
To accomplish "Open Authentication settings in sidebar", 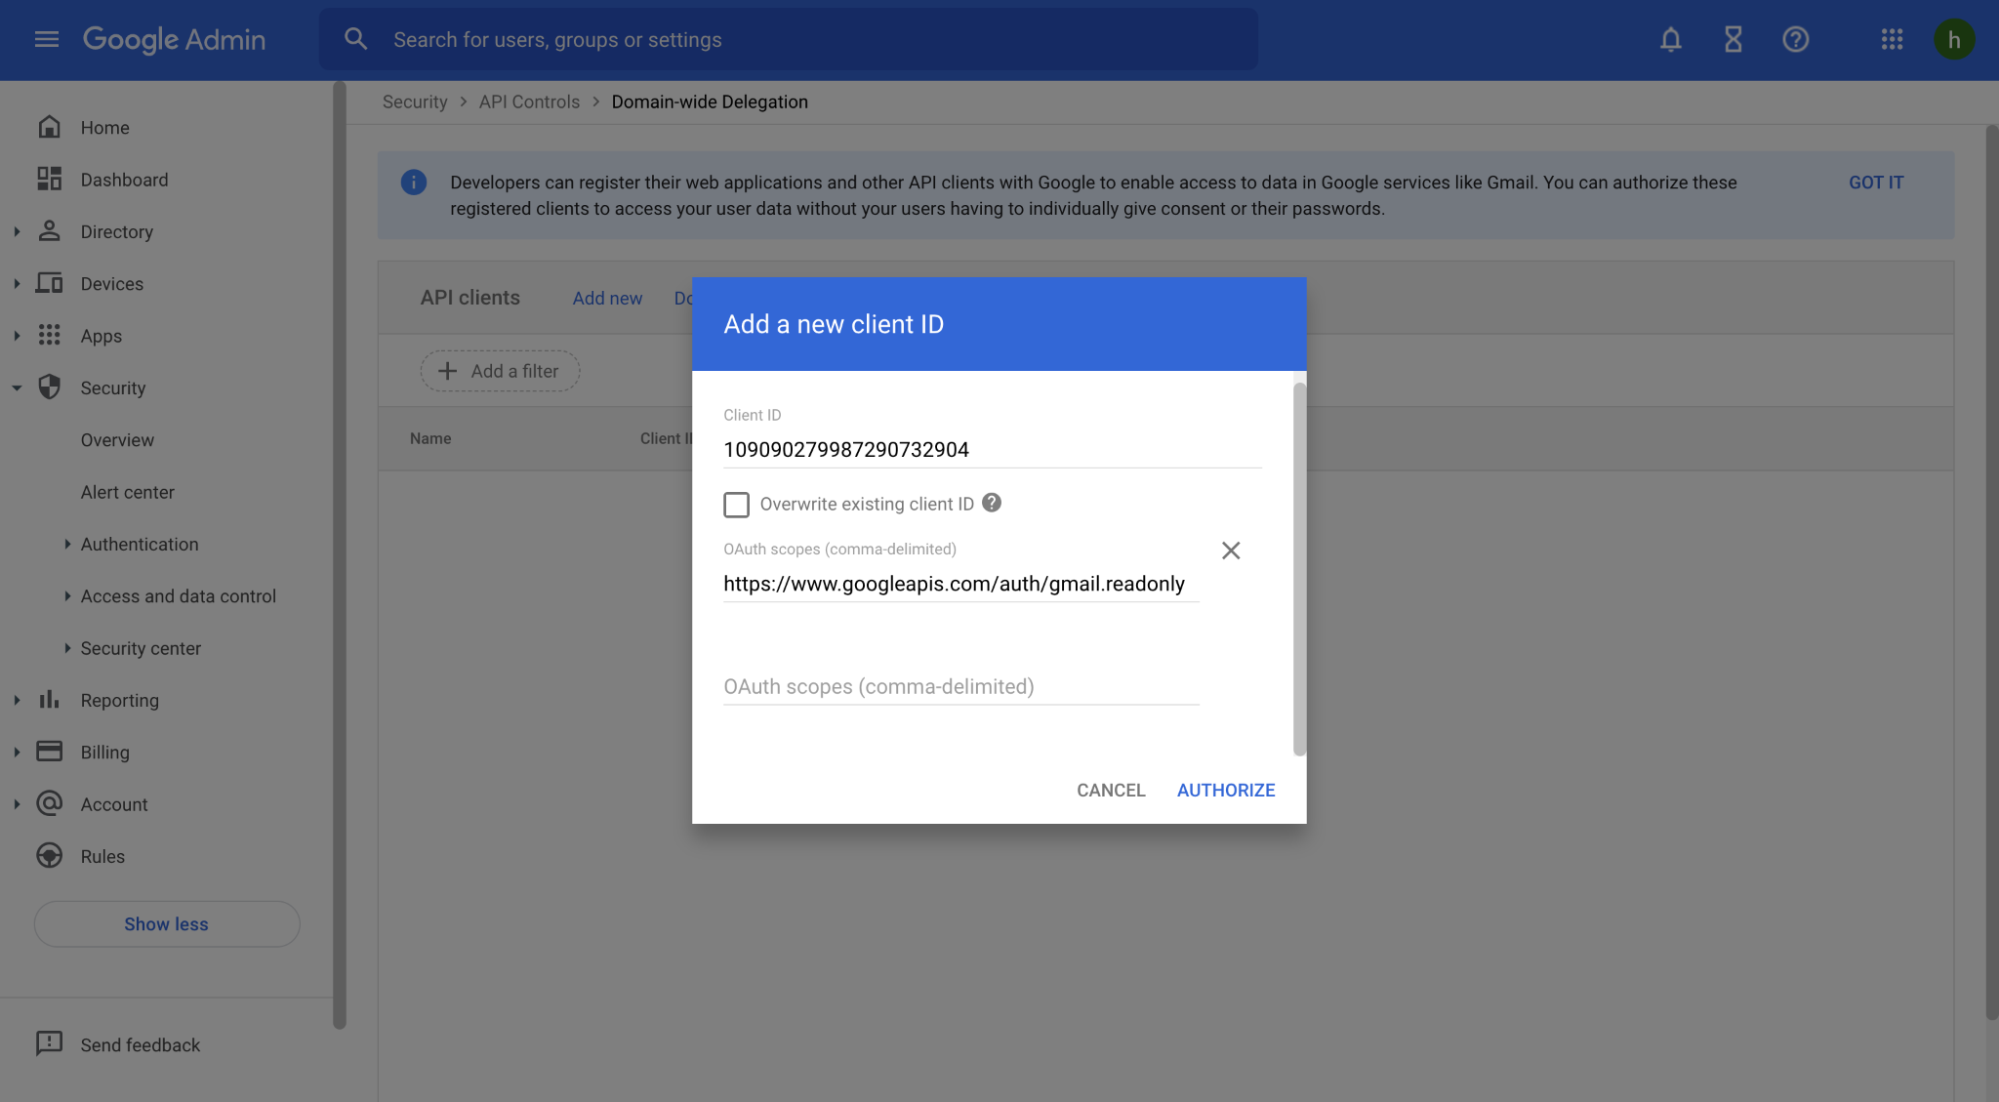I will tap(139, 544).
